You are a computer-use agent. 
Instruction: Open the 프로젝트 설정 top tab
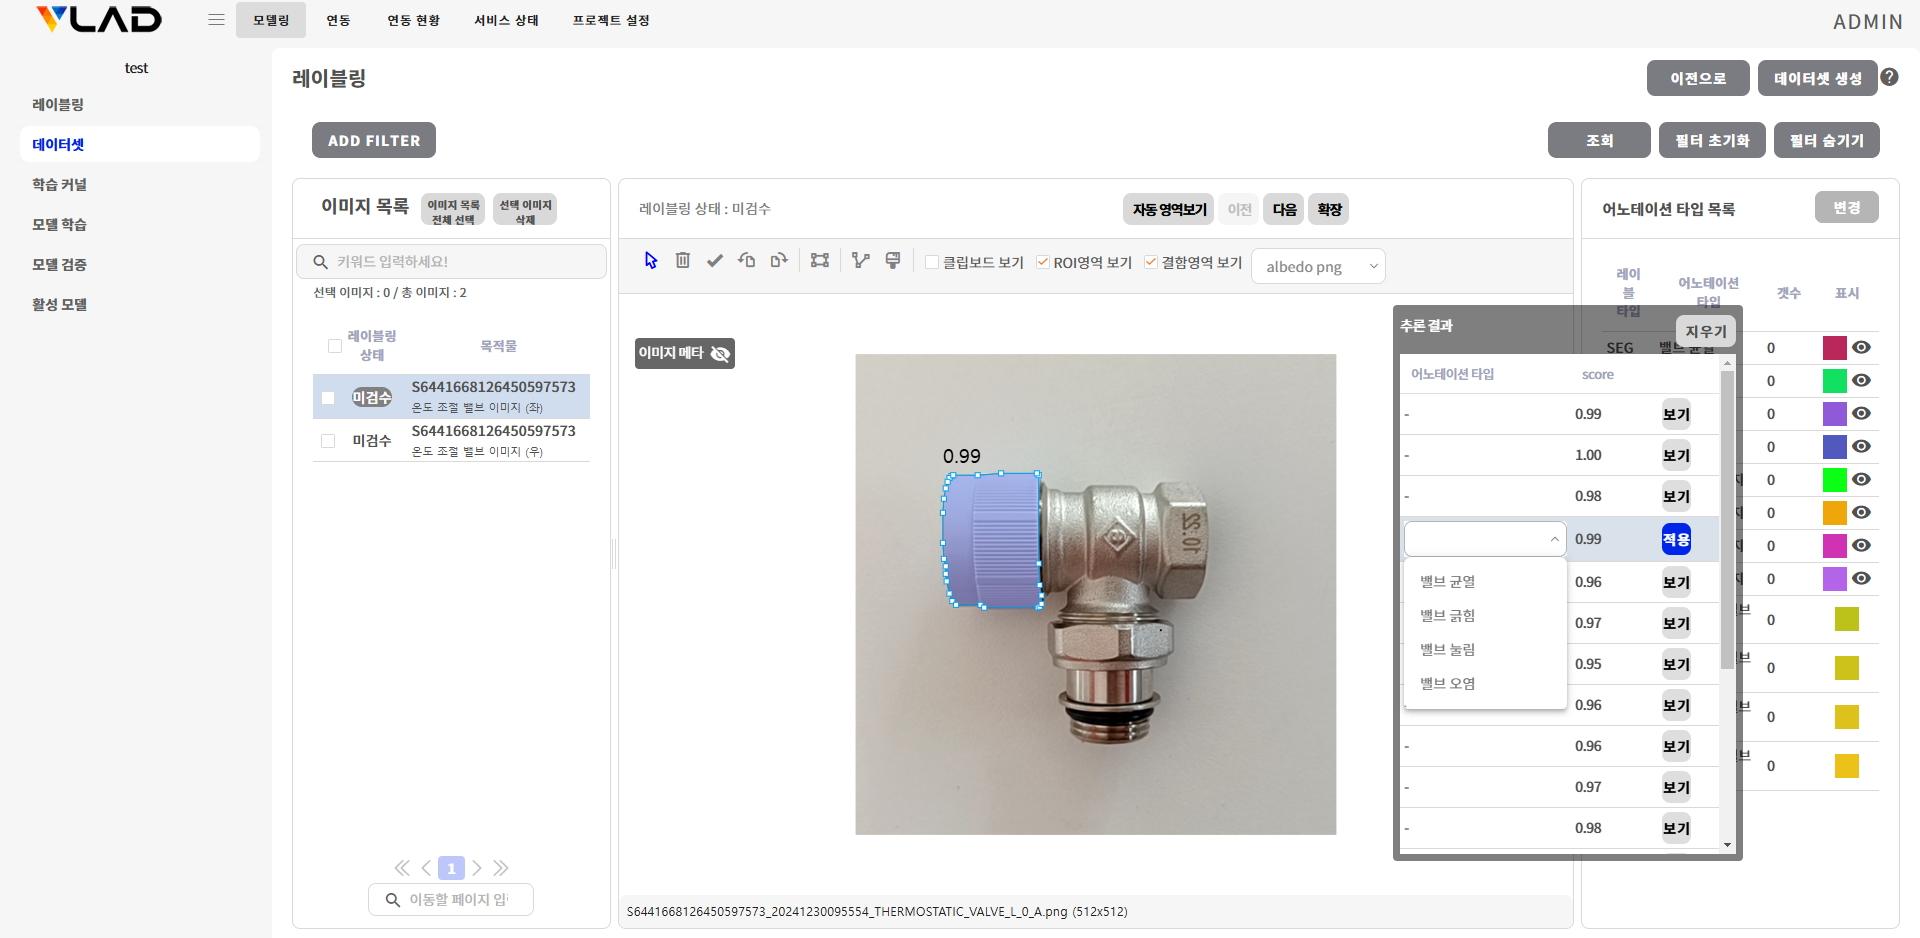[x=611, y=20]
